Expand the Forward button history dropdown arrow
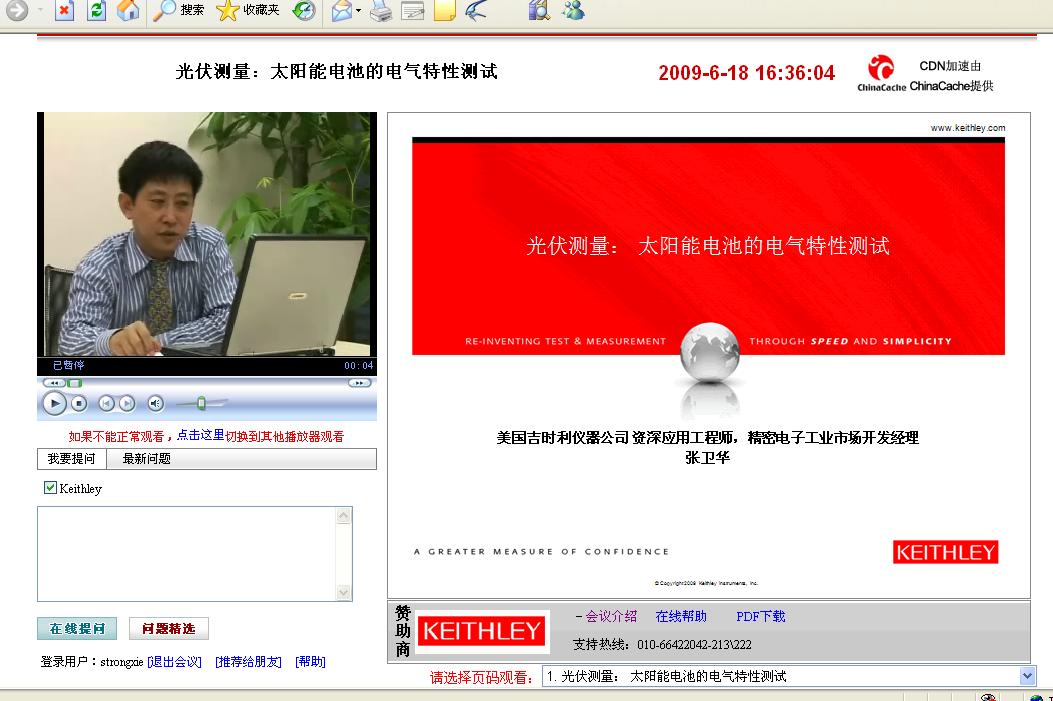 point(40,10)
